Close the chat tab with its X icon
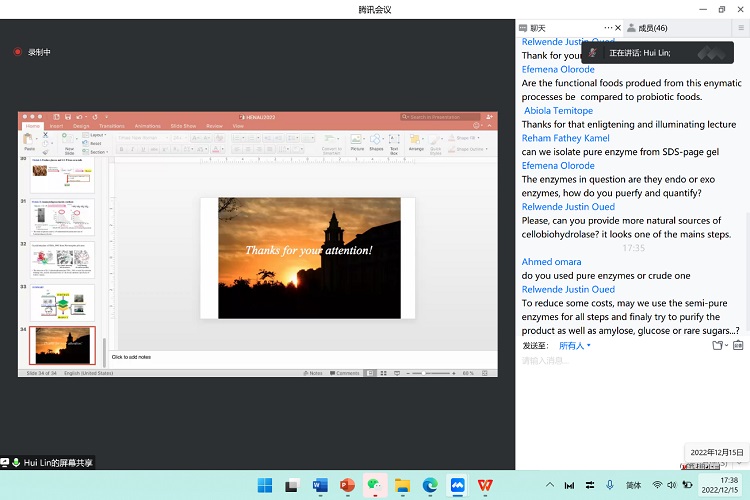 point(618,28)
